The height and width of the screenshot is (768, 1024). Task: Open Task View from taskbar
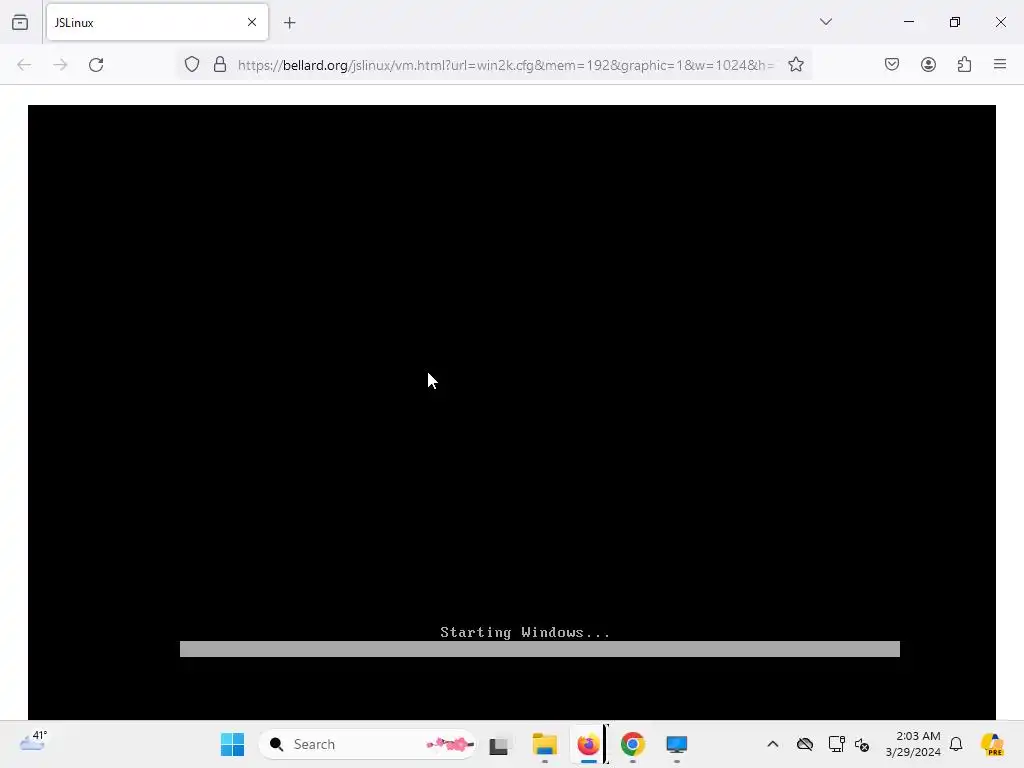coord(499,745)
